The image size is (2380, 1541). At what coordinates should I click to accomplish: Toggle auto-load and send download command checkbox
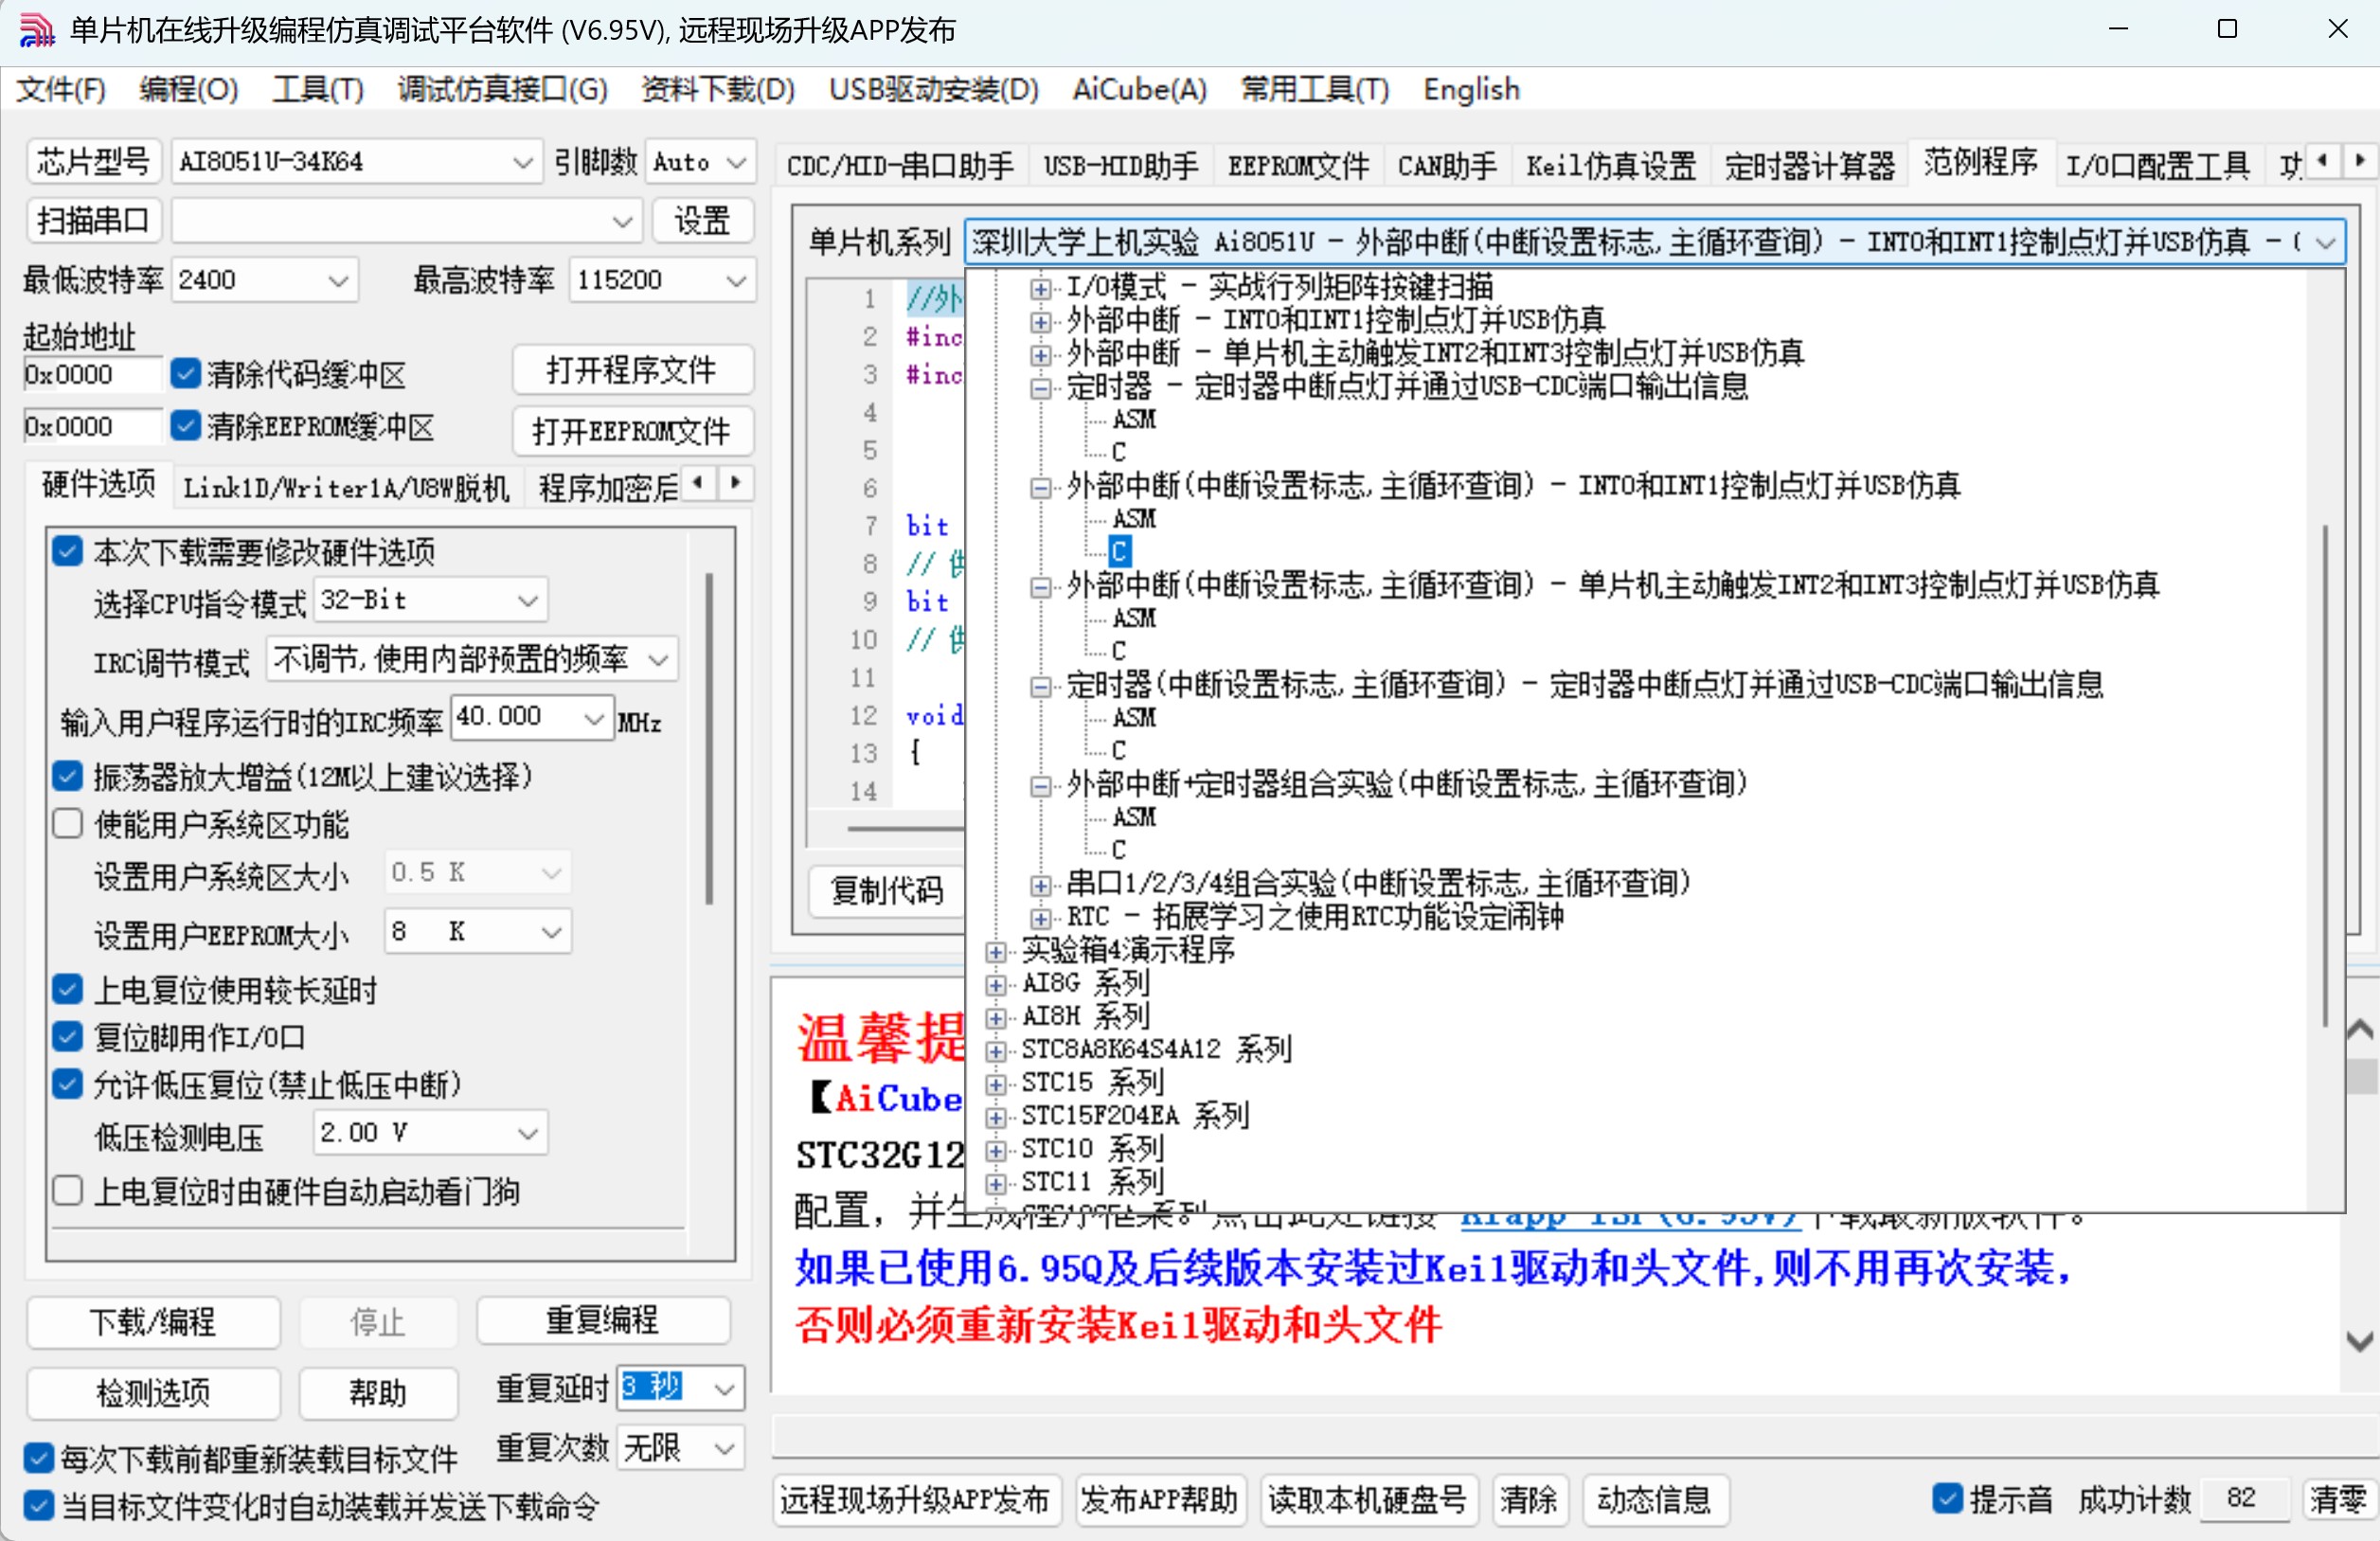[38, 1506]
